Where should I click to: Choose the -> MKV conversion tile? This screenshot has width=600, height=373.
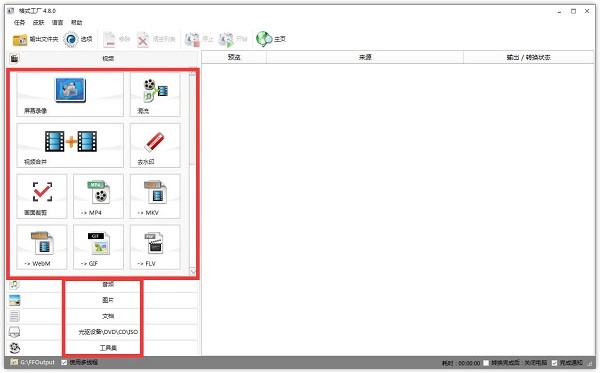click(x=155, y=196)
